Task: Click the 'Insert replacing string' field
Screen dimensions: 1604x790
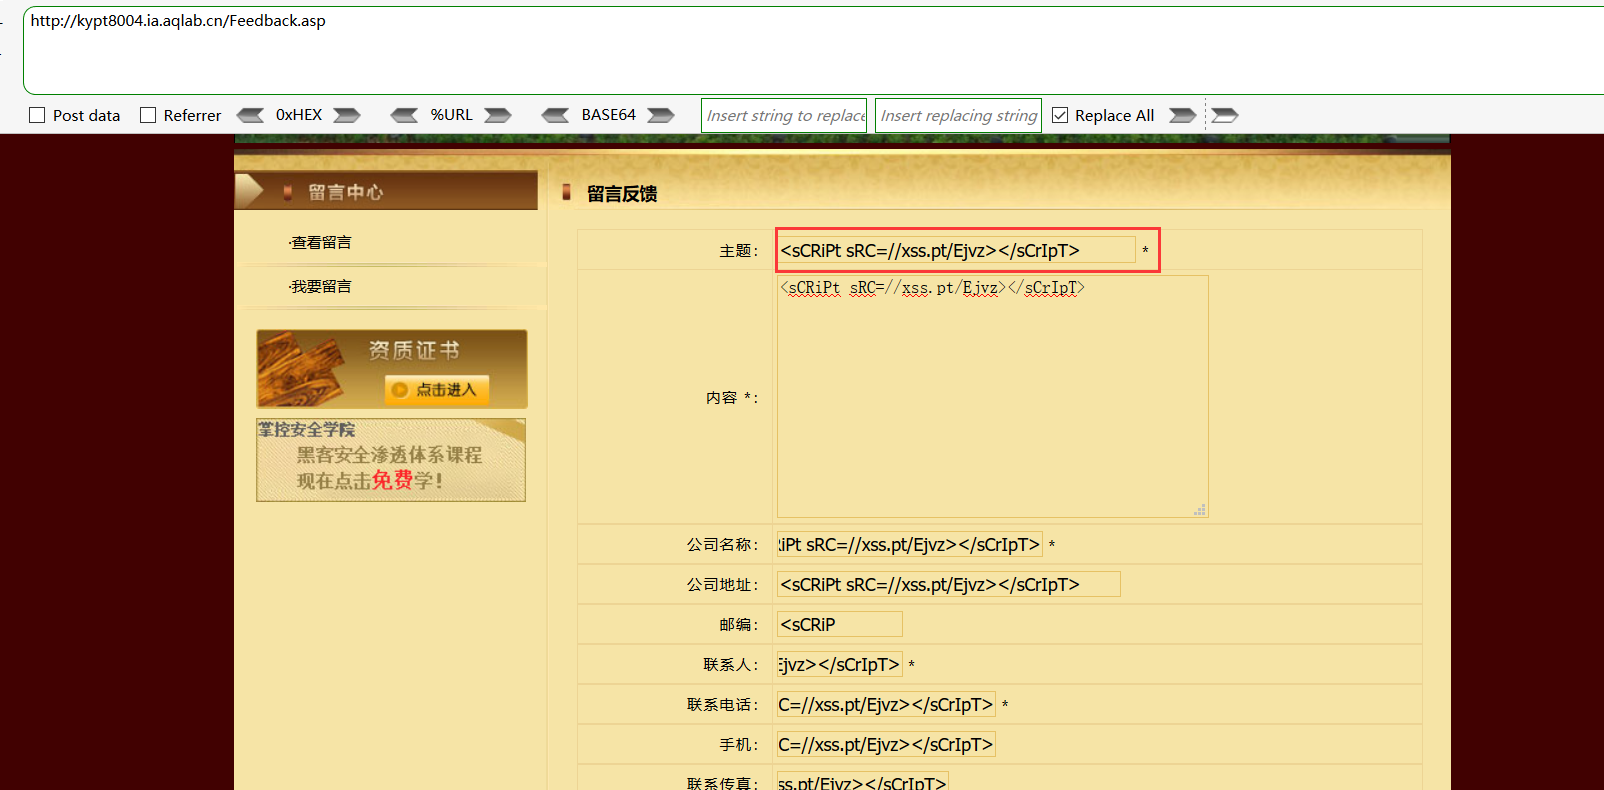Action: [x=958, y=115]
